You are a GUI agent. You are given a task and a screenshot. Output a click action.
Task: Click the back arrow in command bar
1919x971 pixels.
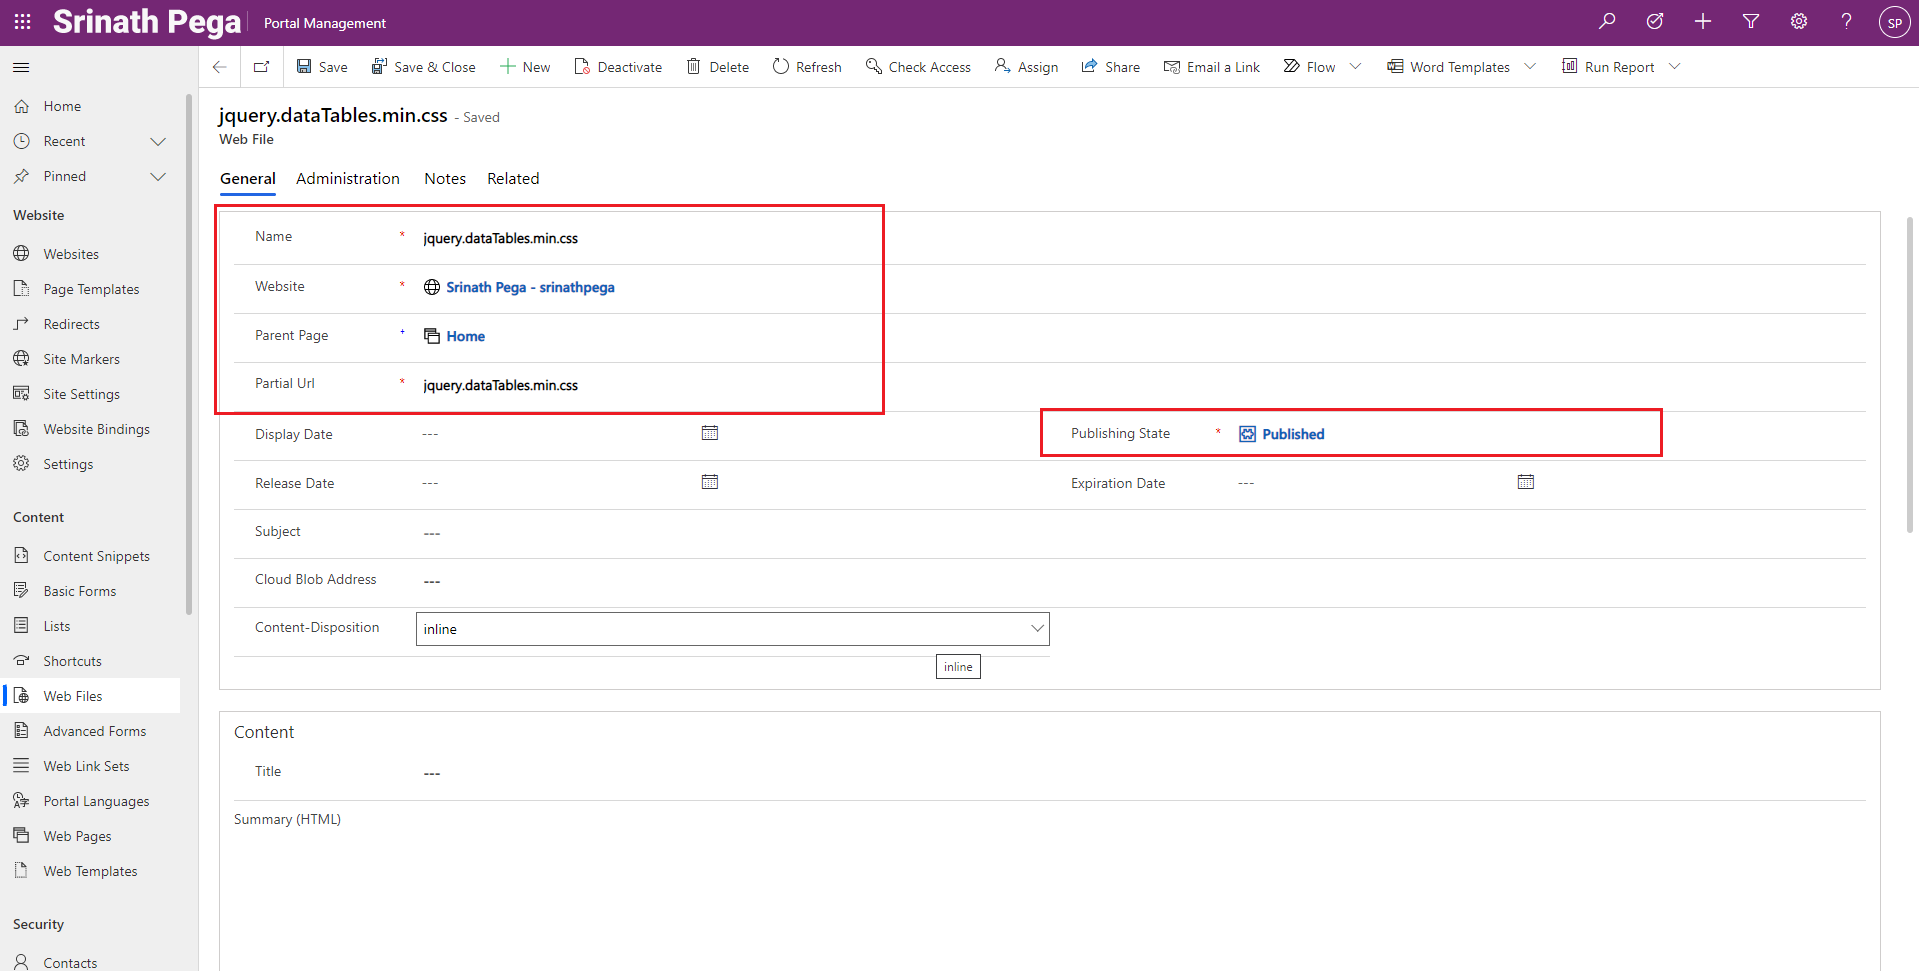(x=220, y=67)
